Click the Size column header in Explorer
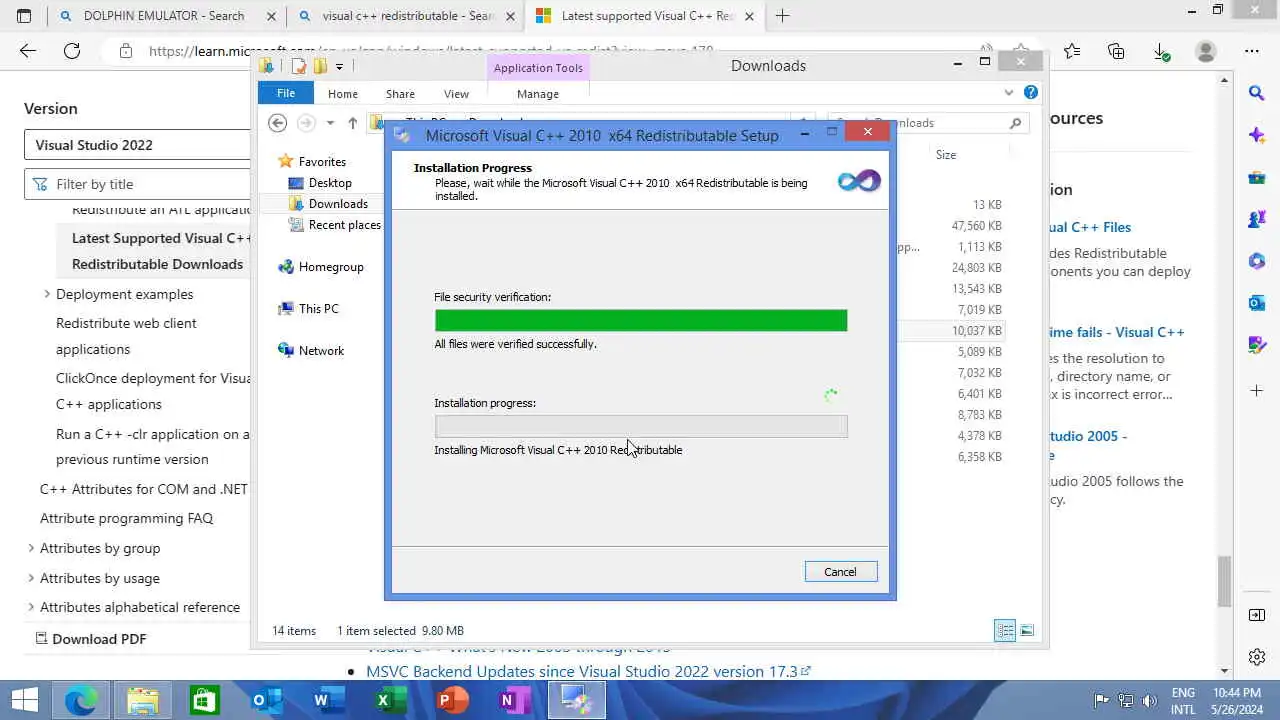The height and width of the screenshot is (720, 1280). pos(946,155)
